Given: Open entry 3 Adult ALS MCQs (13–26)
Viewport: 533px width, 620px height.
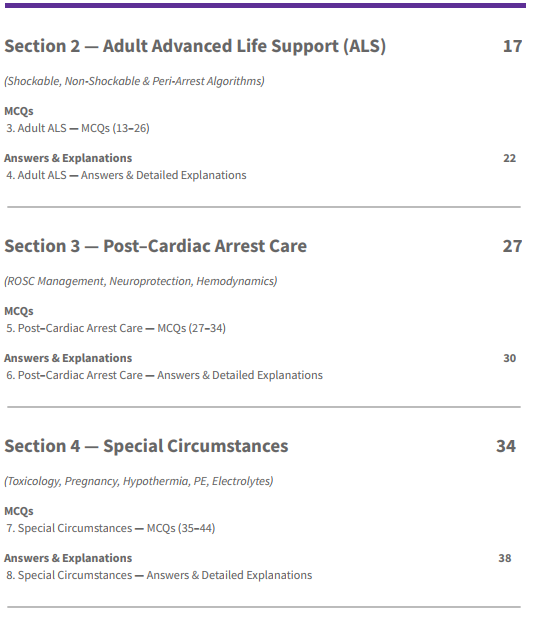Looking at the screenshot, I should click(x=77, y=128).
